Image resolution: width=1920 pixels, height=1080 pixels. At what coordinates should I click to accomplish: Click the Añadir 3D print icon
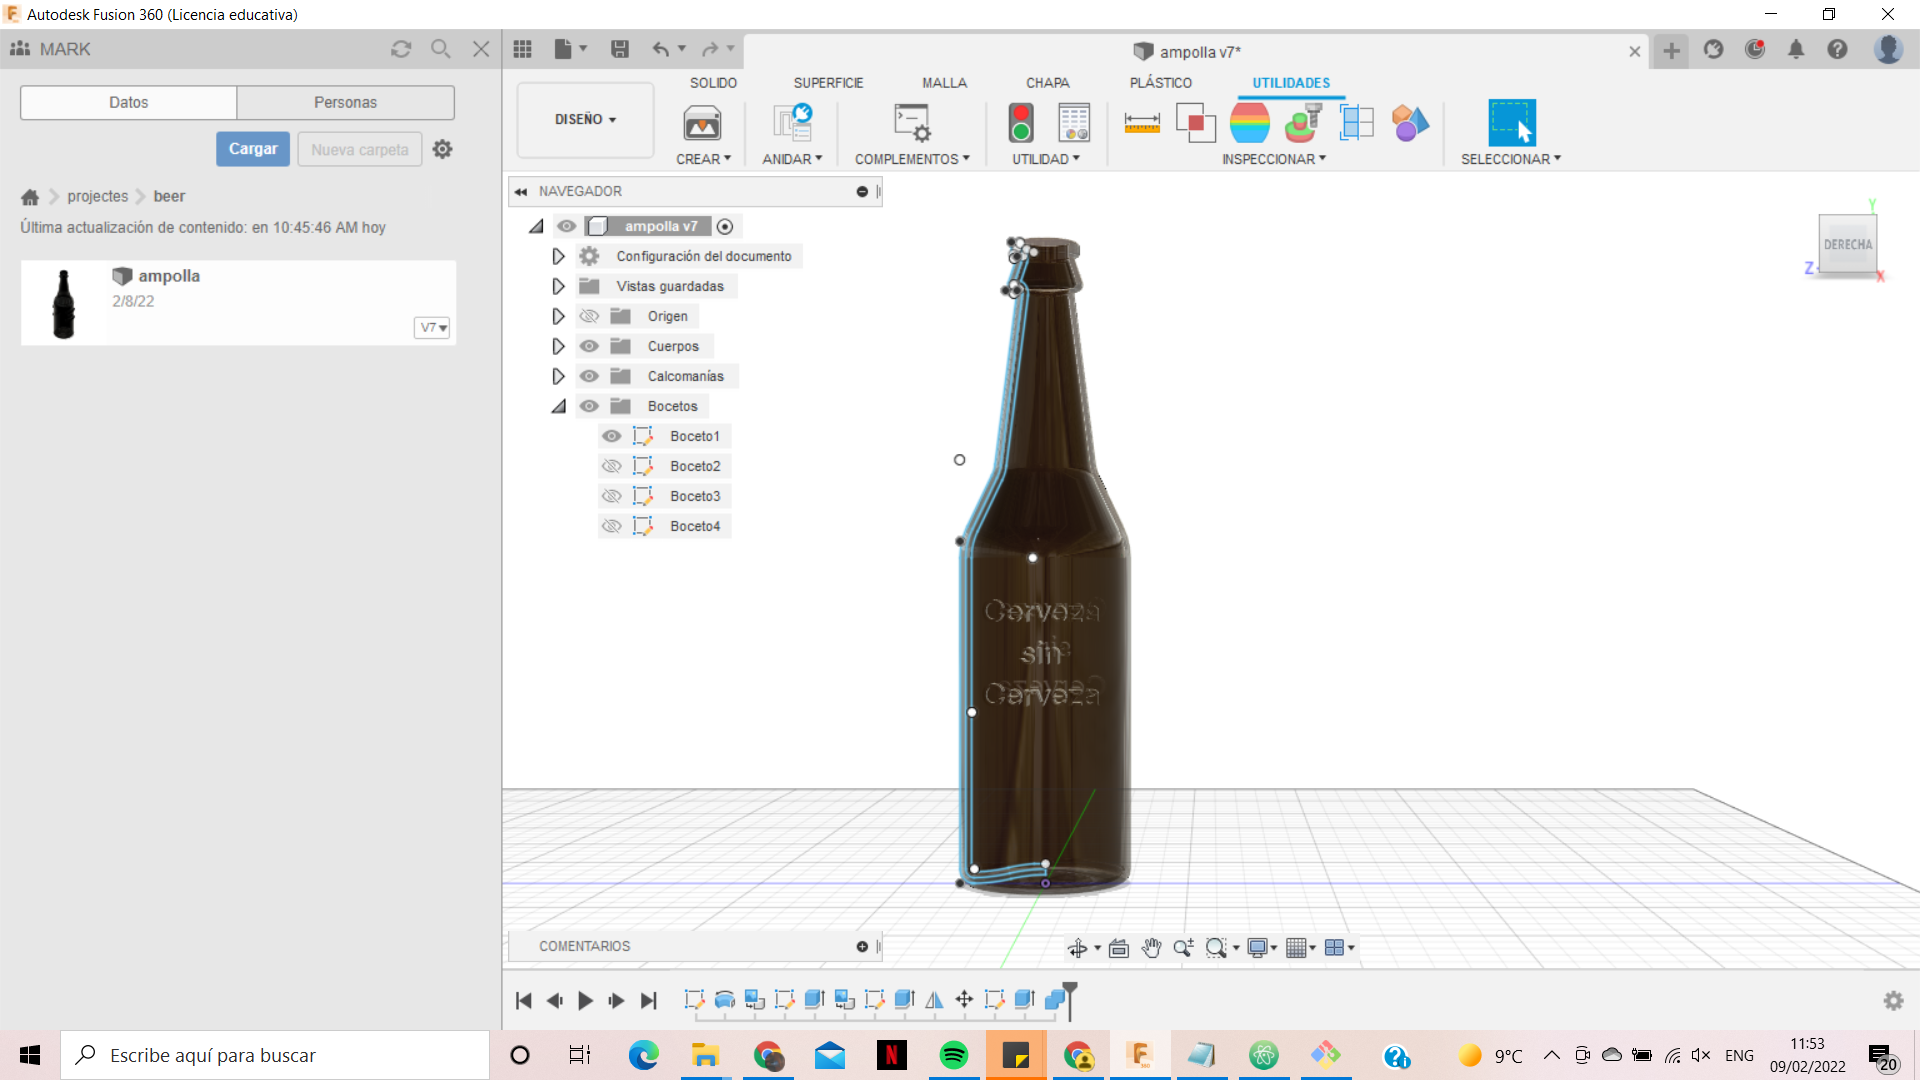click(792, 124)
